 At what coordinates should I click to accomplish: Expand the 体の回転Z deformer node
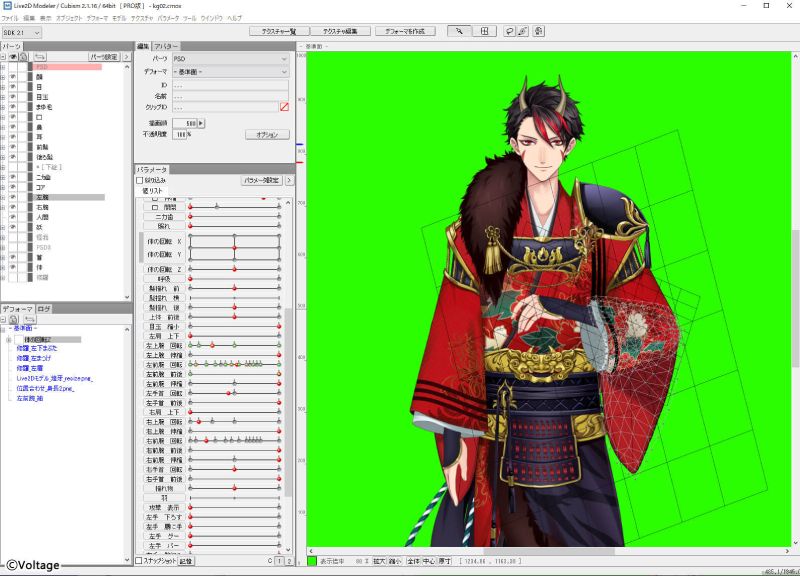pos(9,340)
